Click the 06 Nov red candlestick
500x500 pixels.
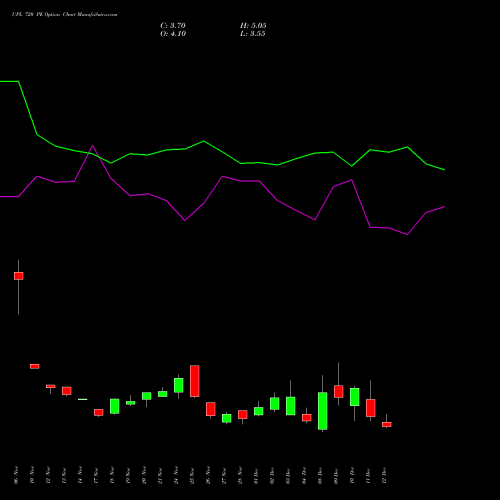[19, 276]
